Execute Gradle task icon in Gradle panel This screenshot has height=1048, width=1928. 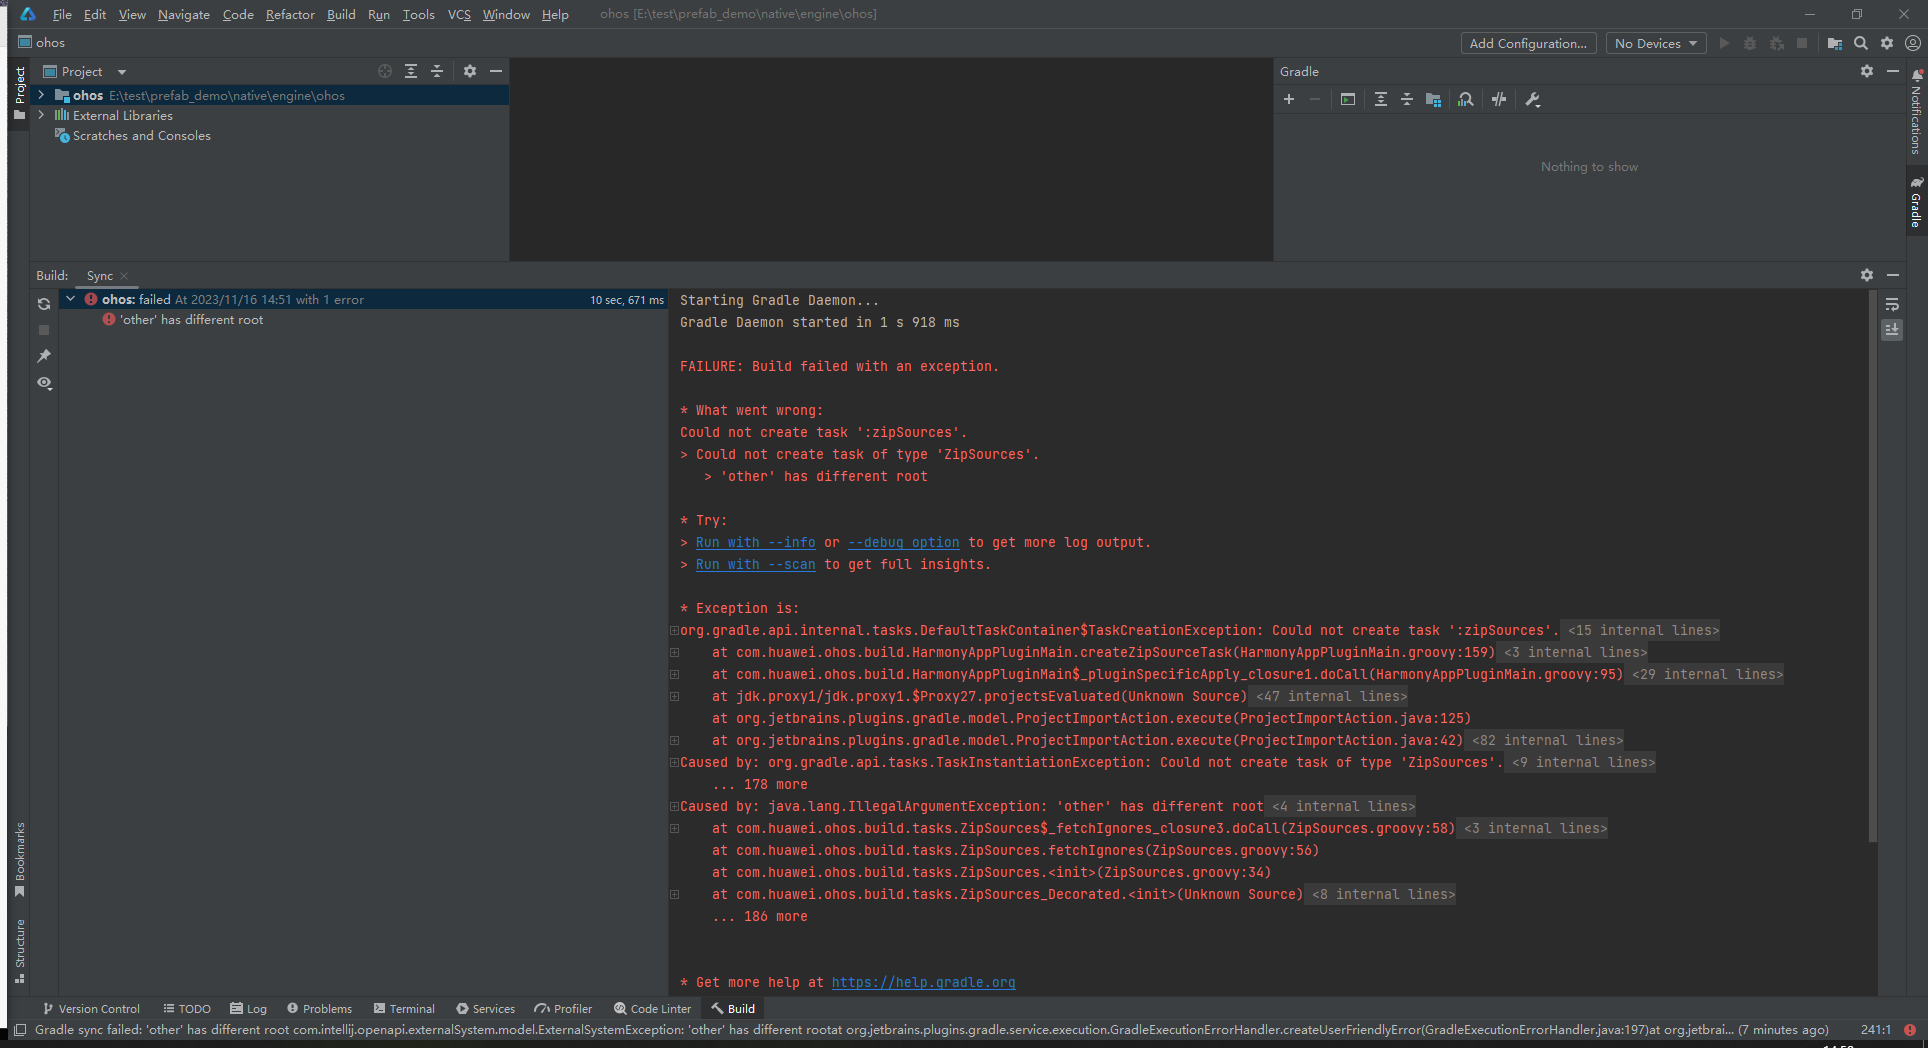point(1348,99)
